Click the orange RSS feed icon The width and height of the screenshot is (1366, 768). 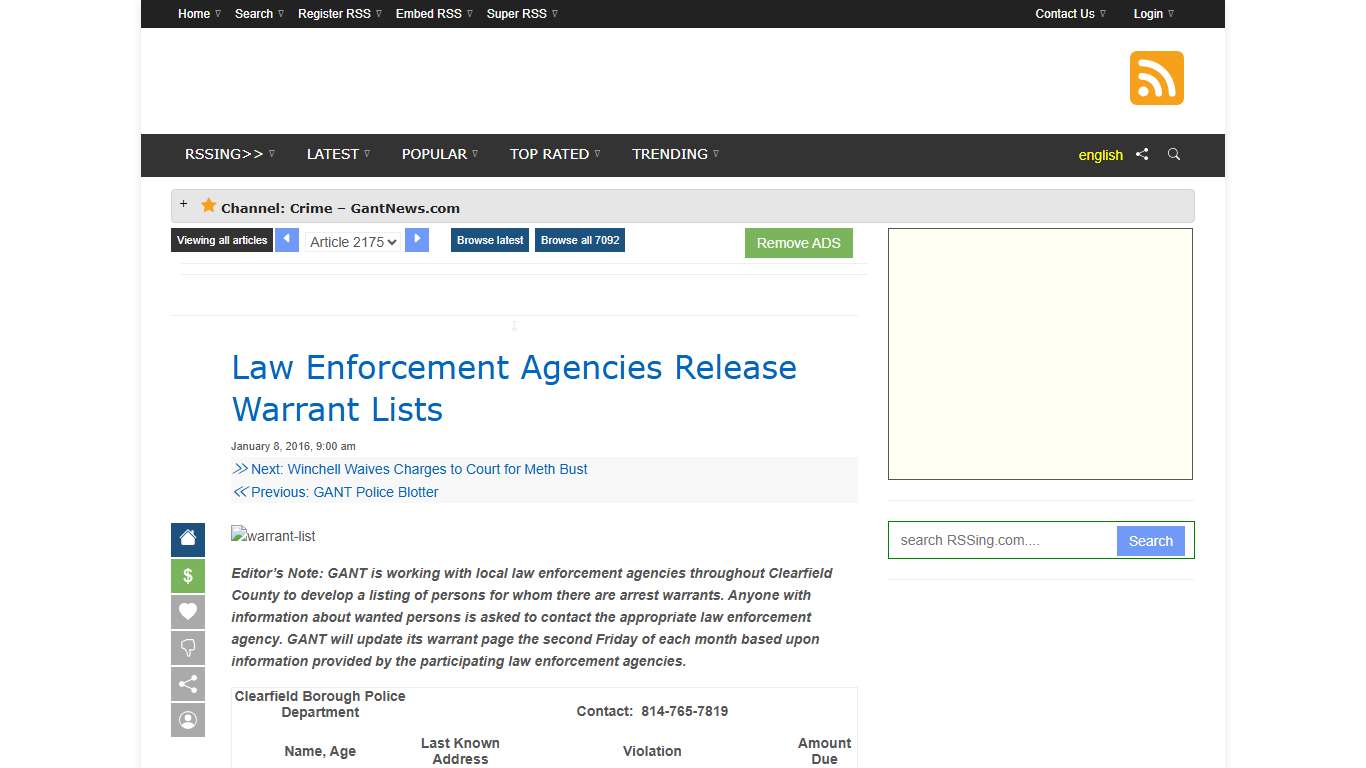pyautogui.click(x=1156, y=77)
